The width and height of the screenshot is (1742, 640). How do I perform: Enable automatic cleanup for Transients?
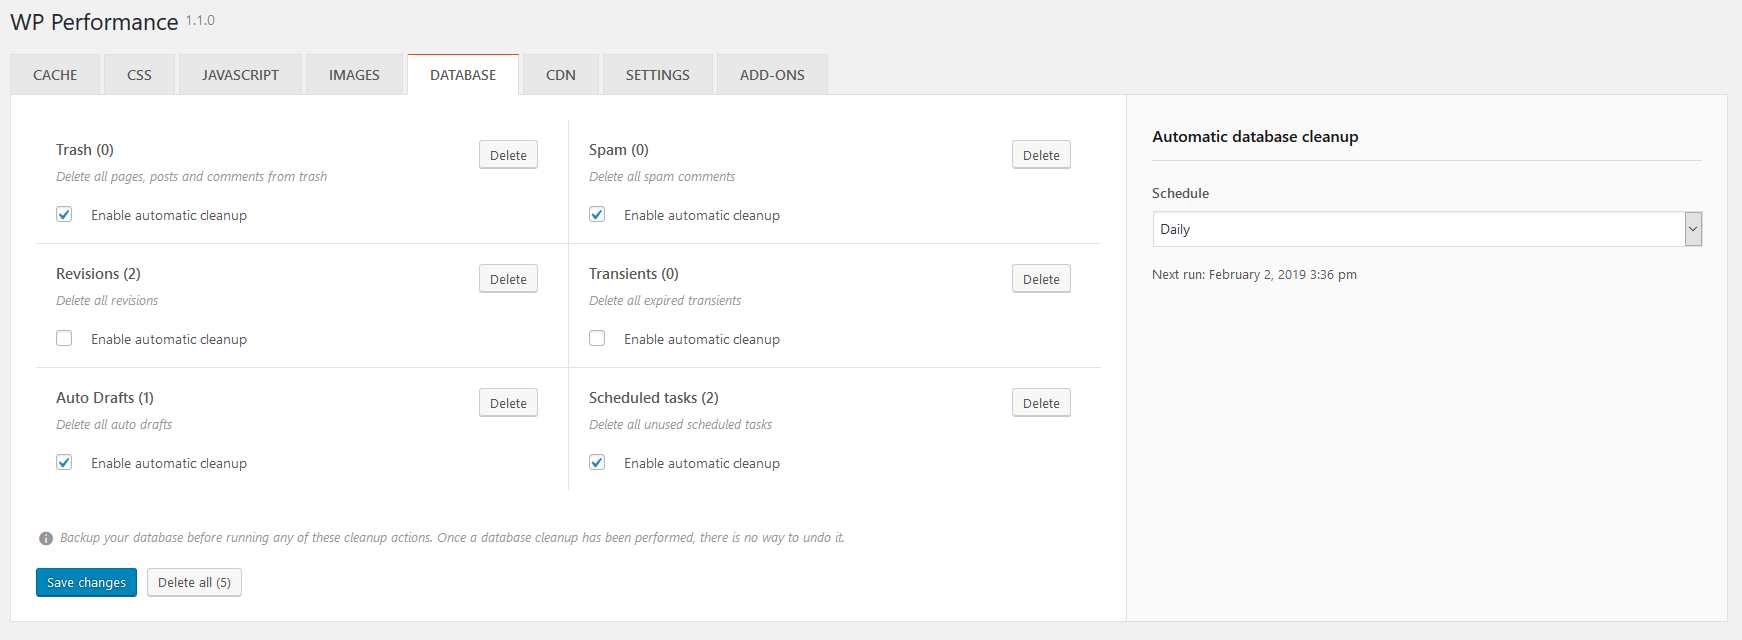597,339
